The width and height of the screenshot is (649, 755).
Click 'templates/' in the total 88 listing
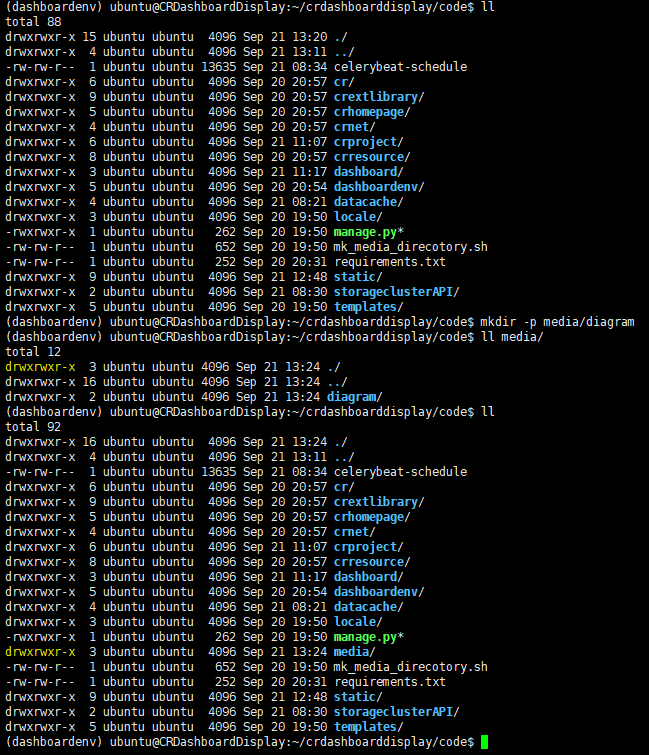coord(368,307)
